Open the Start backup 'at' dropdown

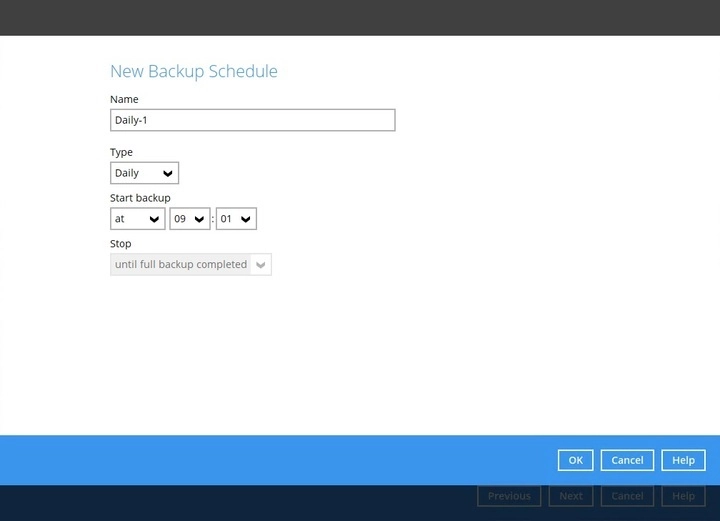pos(137,219)
